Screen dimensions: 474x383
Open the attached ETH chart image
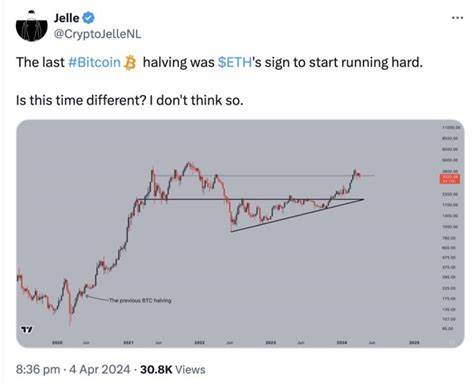tap(240, 234)
